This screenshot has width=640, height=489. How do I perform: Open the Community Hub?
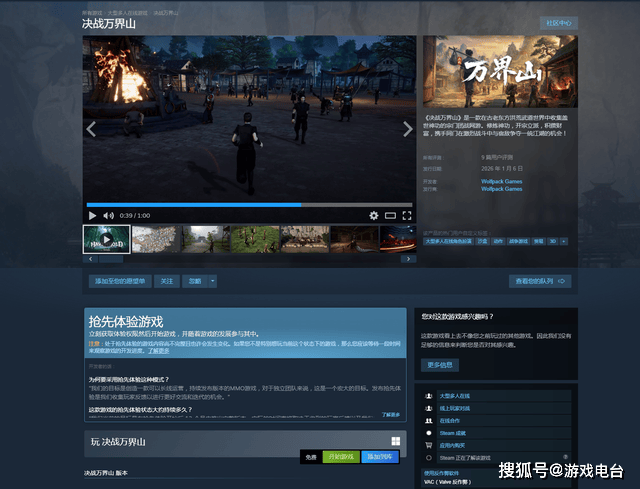pos(557,22)
